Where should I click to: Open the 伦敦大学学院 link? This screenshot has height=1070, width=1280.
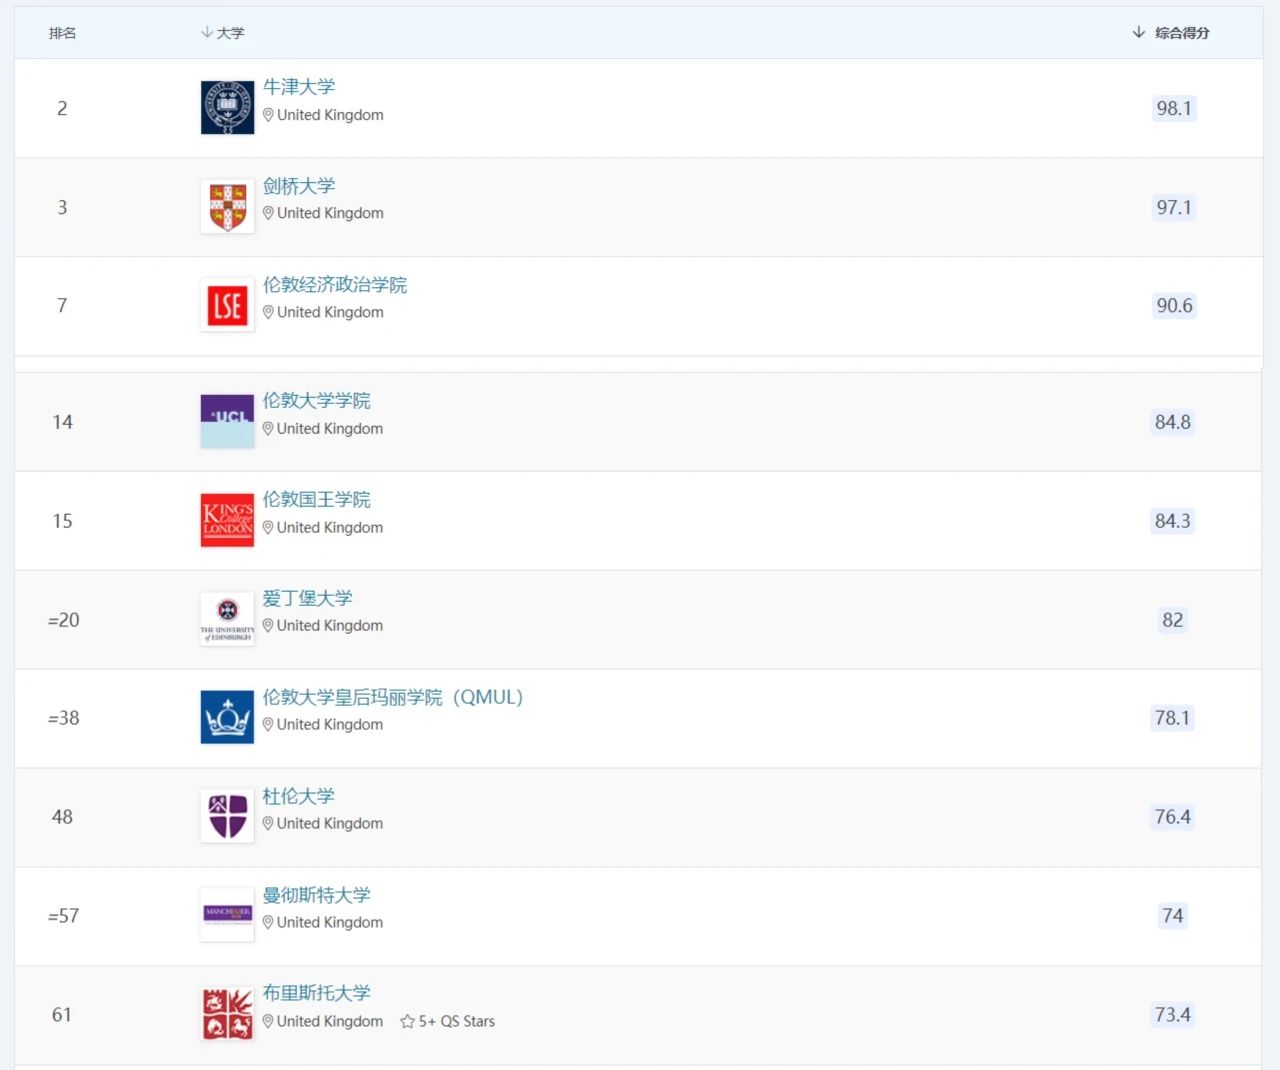click(x=317, y=400)
